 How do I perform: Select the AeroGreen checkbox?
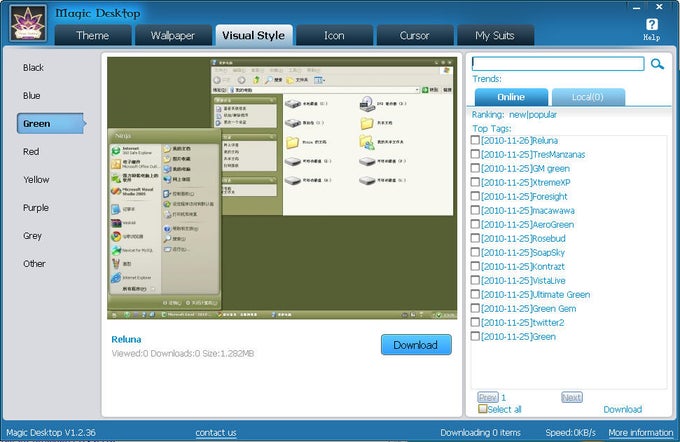[x=475, y=224]
